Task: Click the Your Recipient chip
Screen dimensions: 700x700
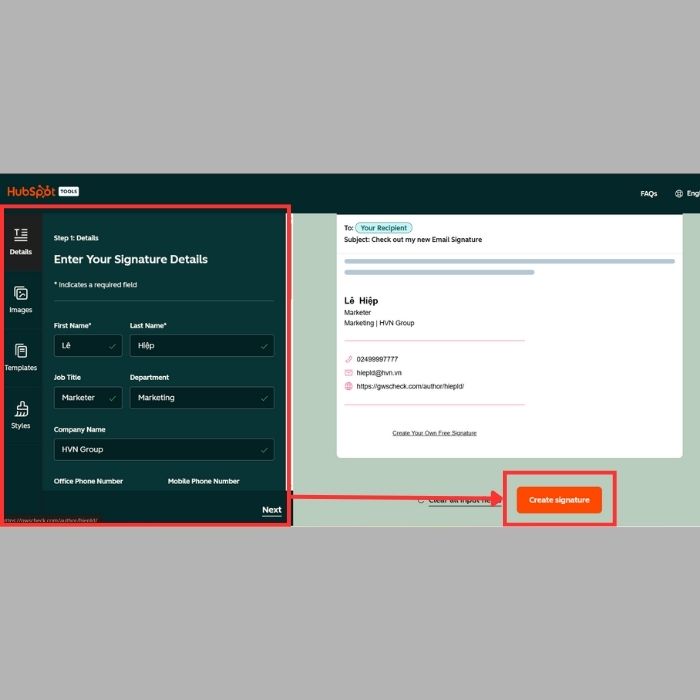Action: [383, 228]
